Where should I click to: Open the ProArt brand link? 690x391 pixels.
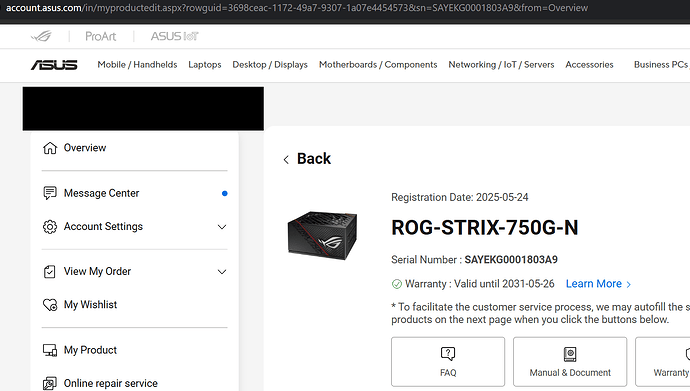click(100, 36)
